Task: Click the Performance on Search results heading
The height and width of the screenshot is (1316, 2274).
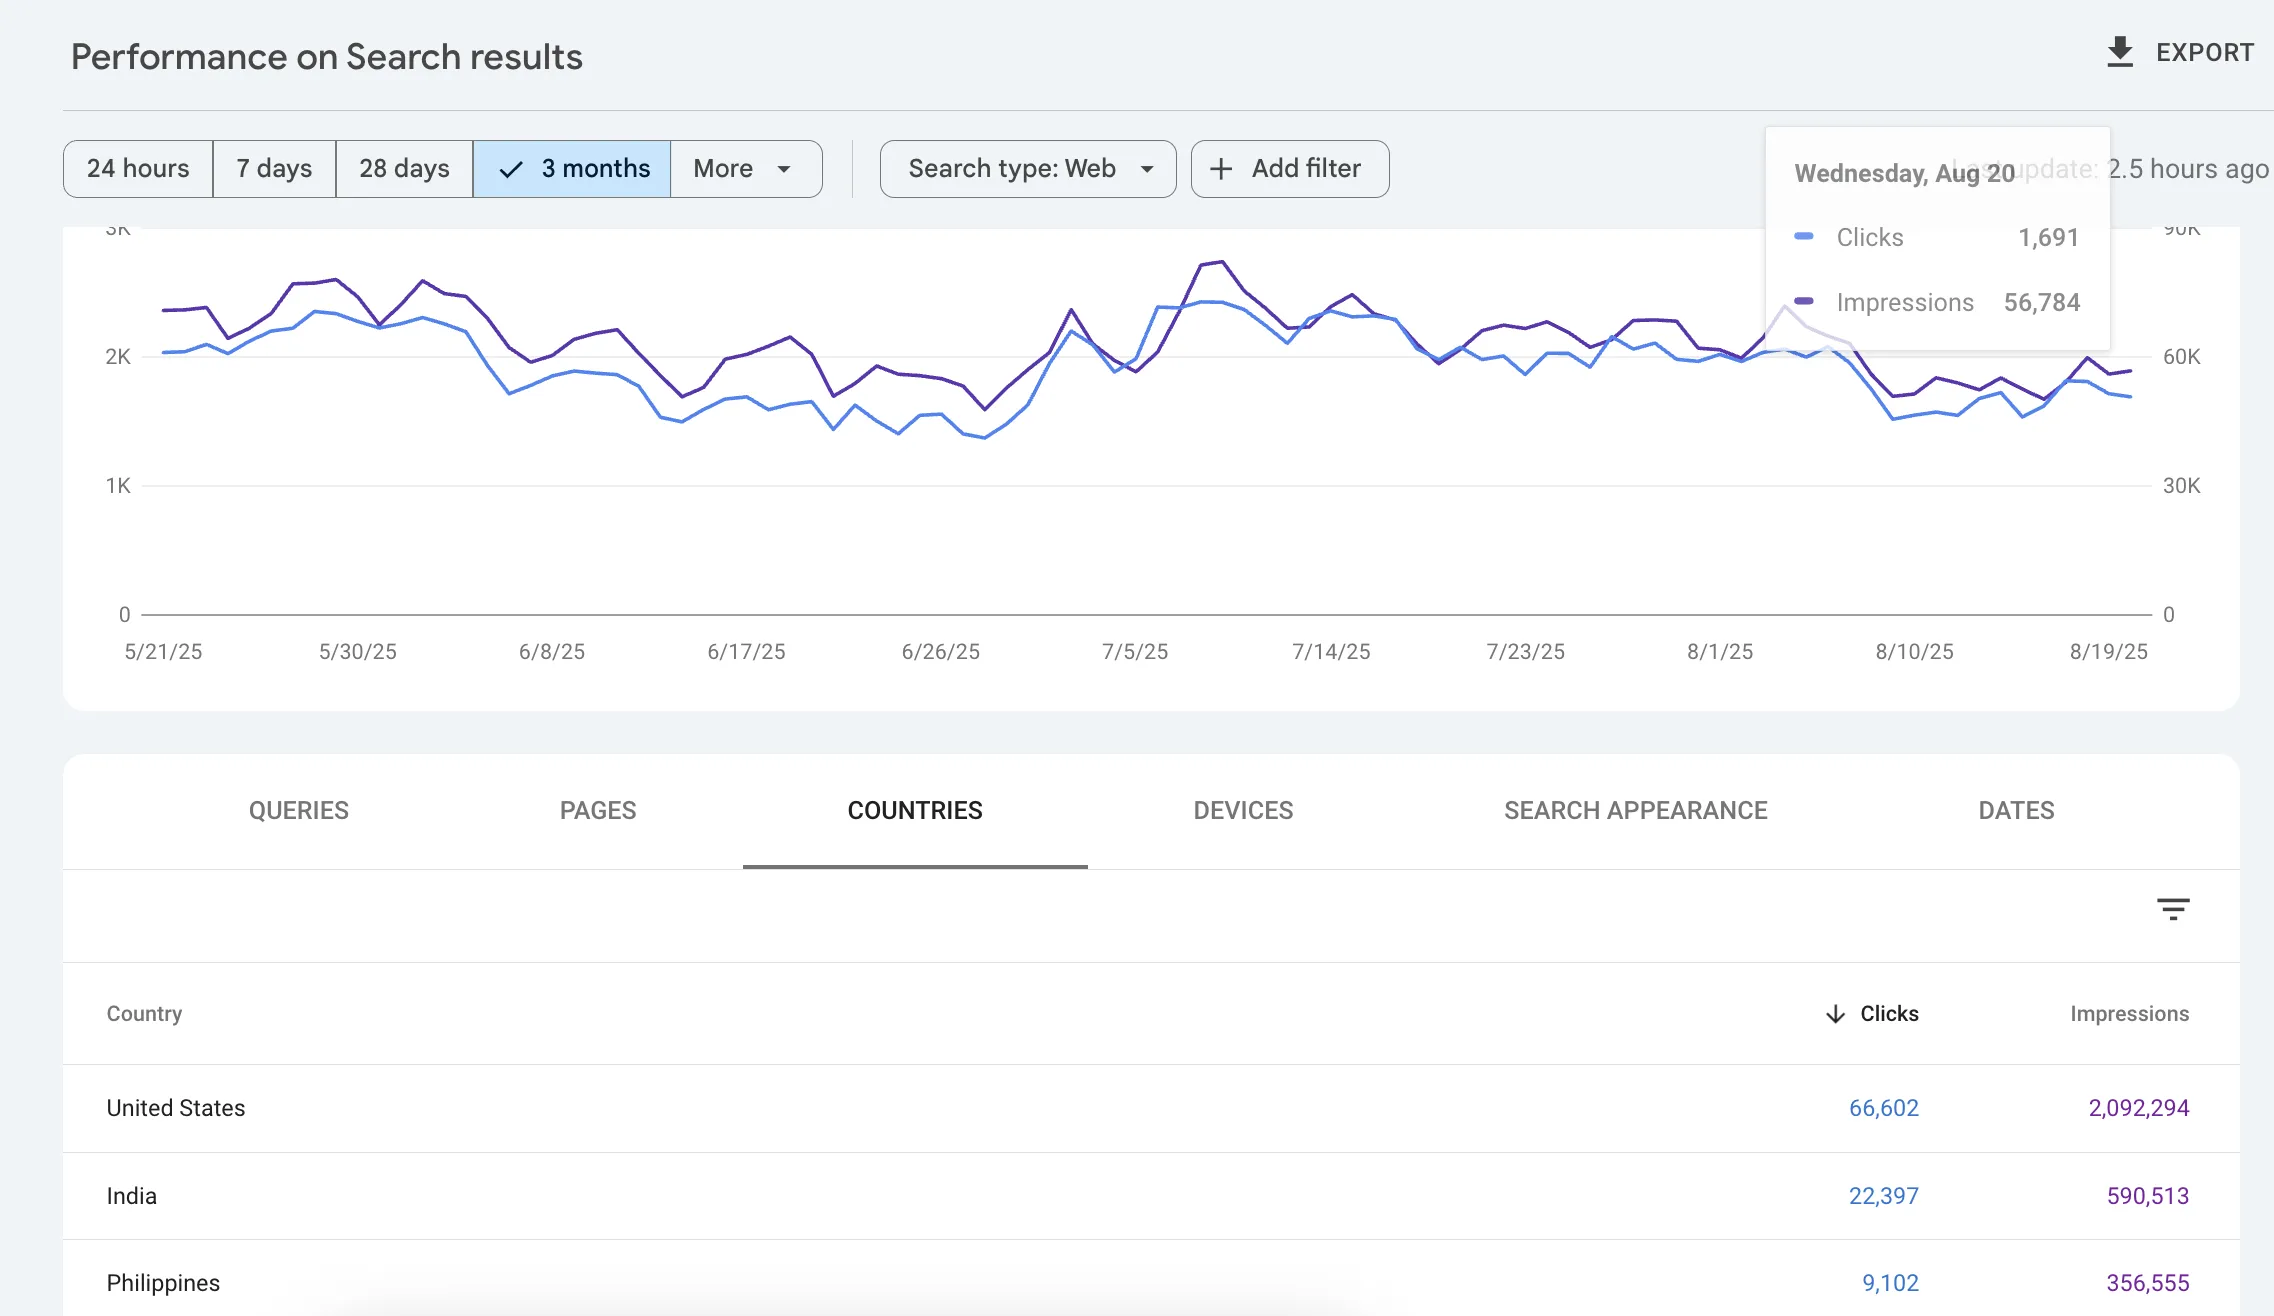Action: click(326, 57)
